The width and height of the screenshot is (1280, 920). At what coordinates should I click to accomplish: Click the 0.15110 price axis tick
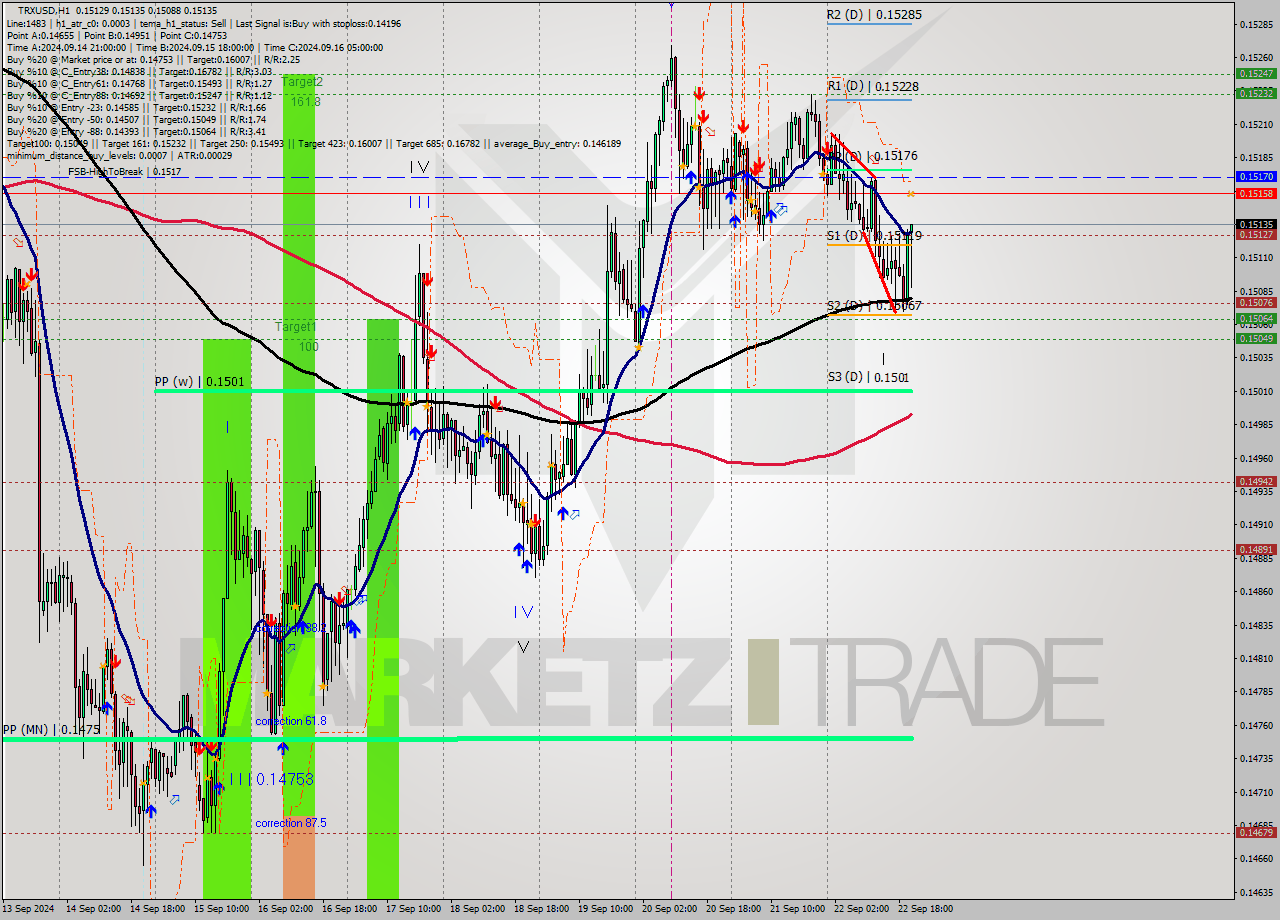tap(1256, 257)
